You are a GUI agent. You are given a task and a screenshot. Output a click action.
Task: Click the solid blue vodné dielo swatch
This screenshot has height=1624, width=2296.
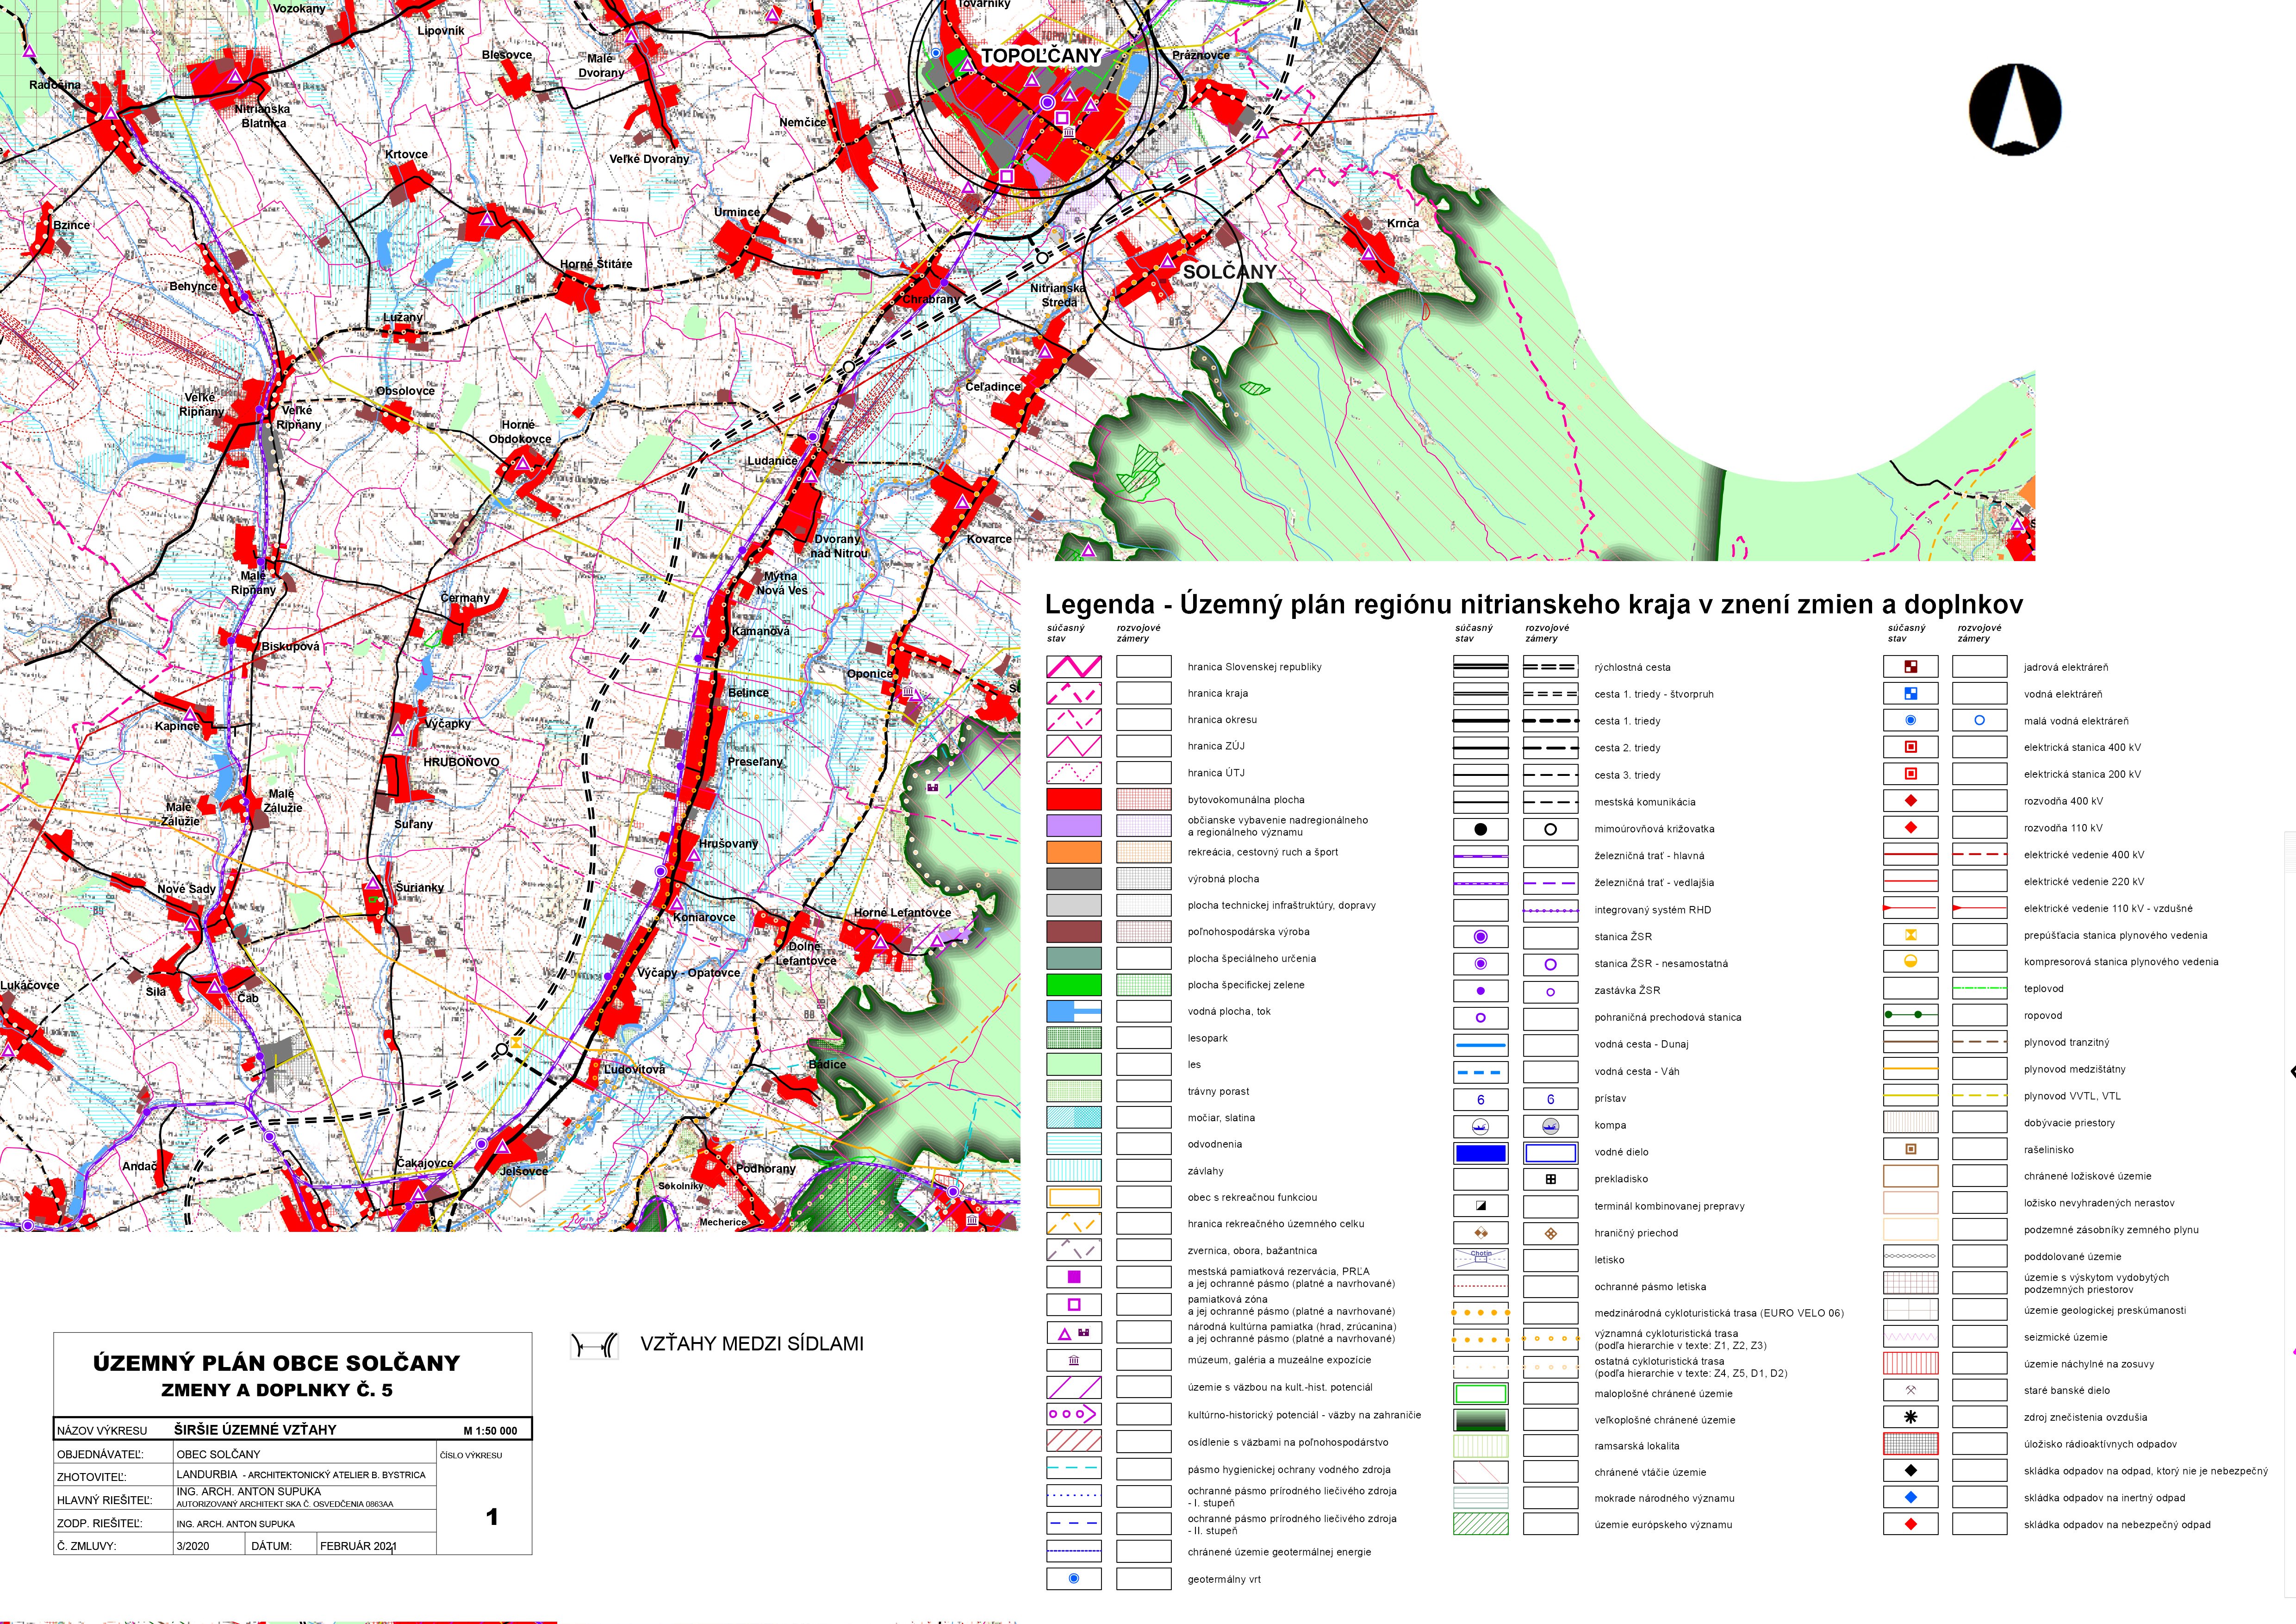point(1480,1153)
